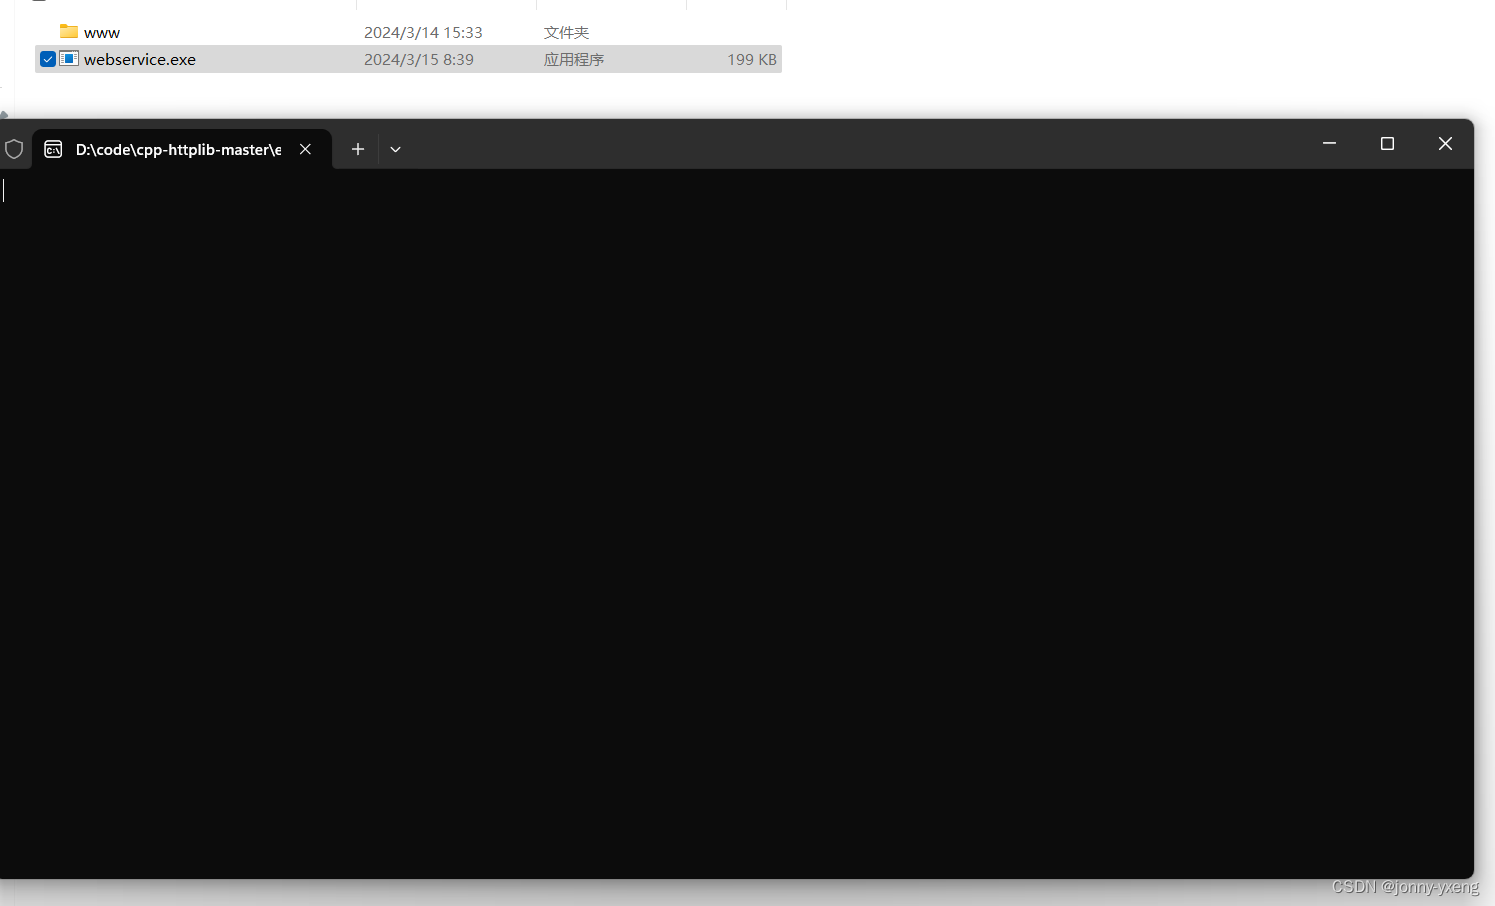Click the 199 KB size value
Image resolution: width=1495 pixels, height=906 pixels.
(751, 59)
